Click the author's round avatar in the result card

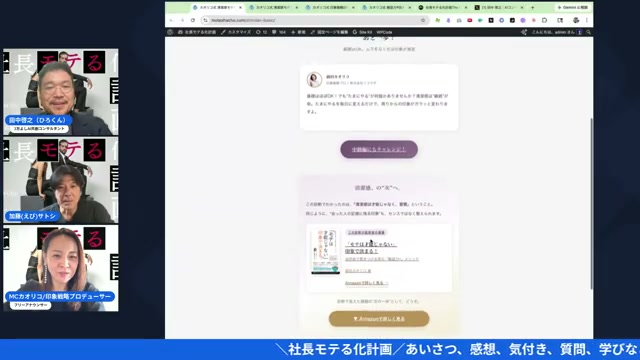(x=314, y=80)
